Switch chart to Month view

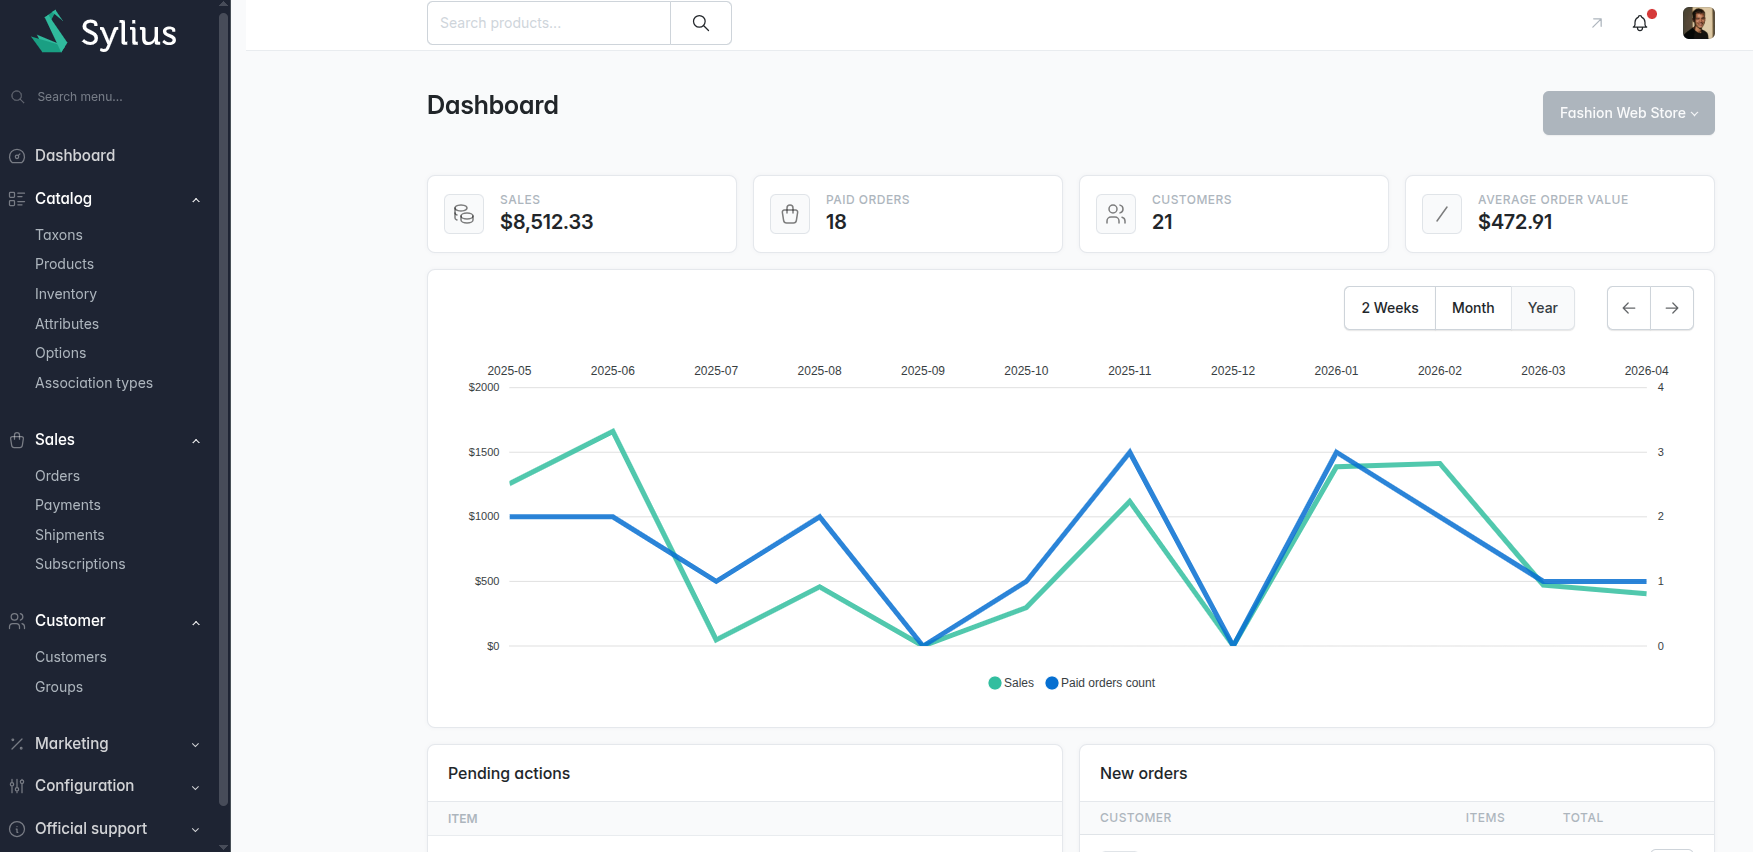(1473, 308)
